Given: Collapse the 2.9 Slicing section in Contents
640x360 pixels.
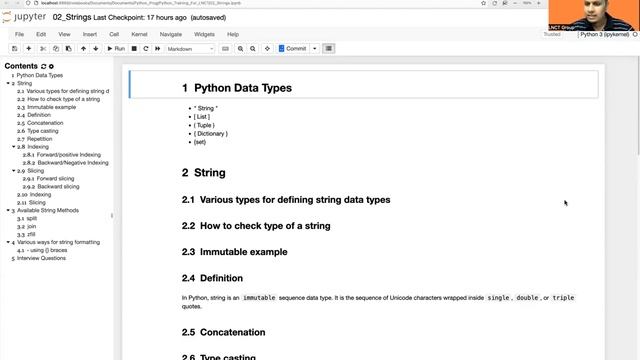Looking at the screenshot, I should click(x=13, y=171).
